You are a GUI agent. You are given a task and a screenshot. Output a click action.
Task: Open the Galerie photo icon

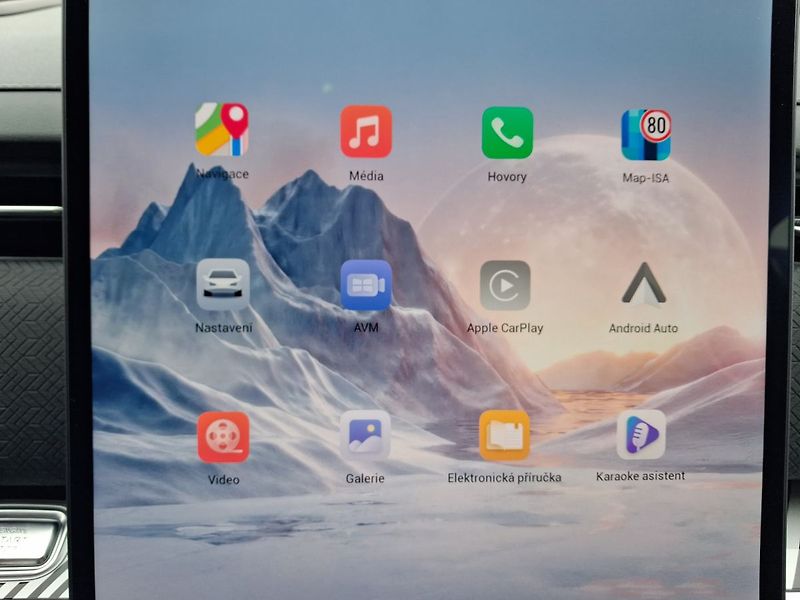coord(365,435)
